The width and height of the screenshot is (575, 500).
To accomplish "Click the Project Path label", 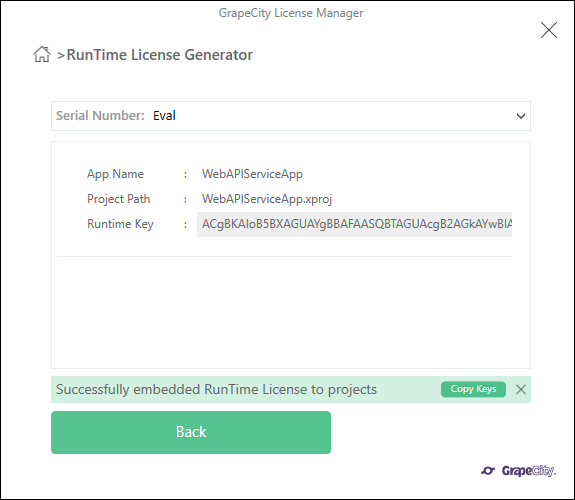I will click(x=118, y=199).
